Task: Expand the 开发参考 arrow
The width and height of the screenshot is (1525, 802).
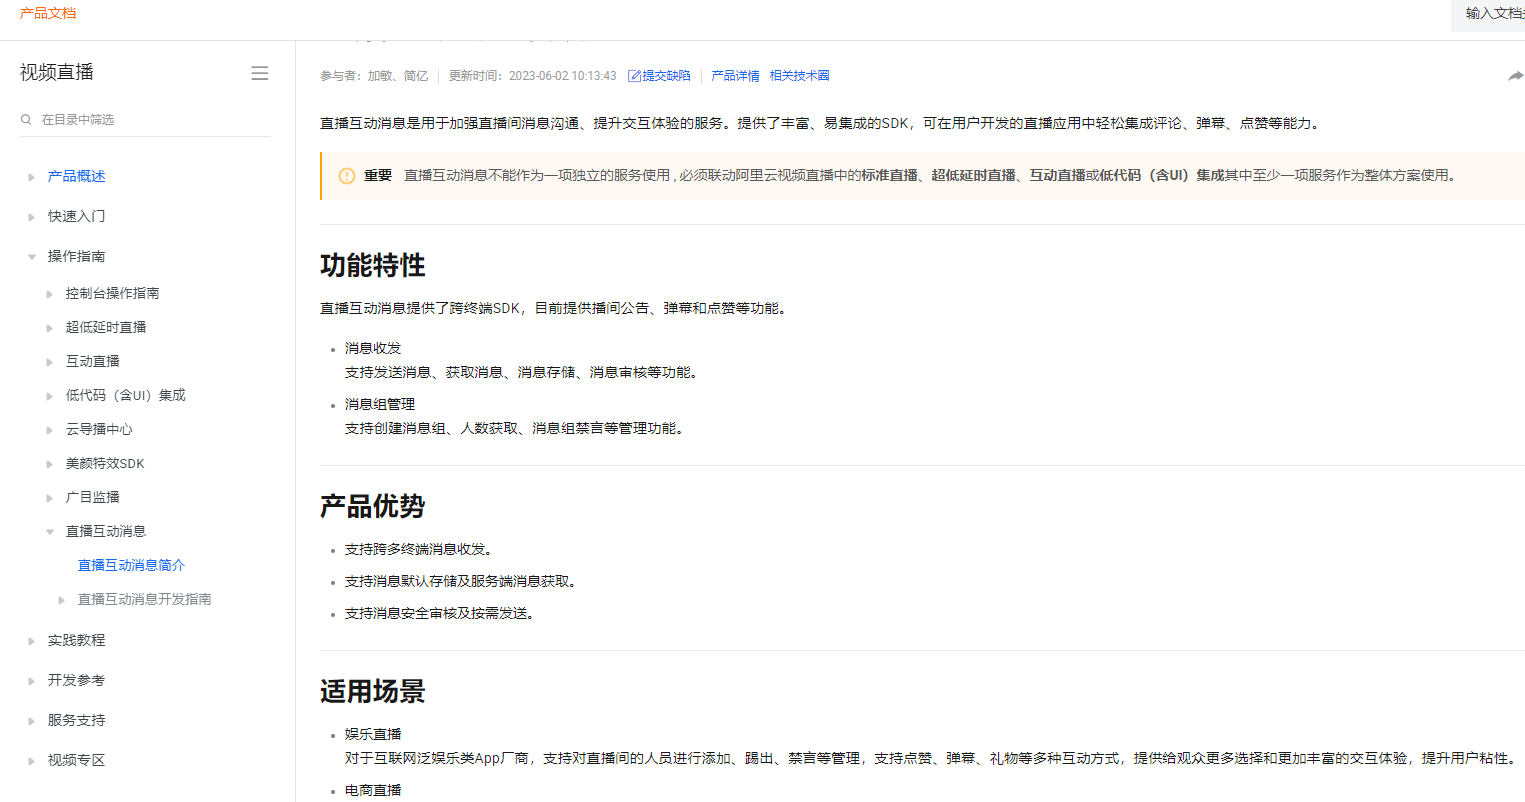Action: tap(31, 681)
